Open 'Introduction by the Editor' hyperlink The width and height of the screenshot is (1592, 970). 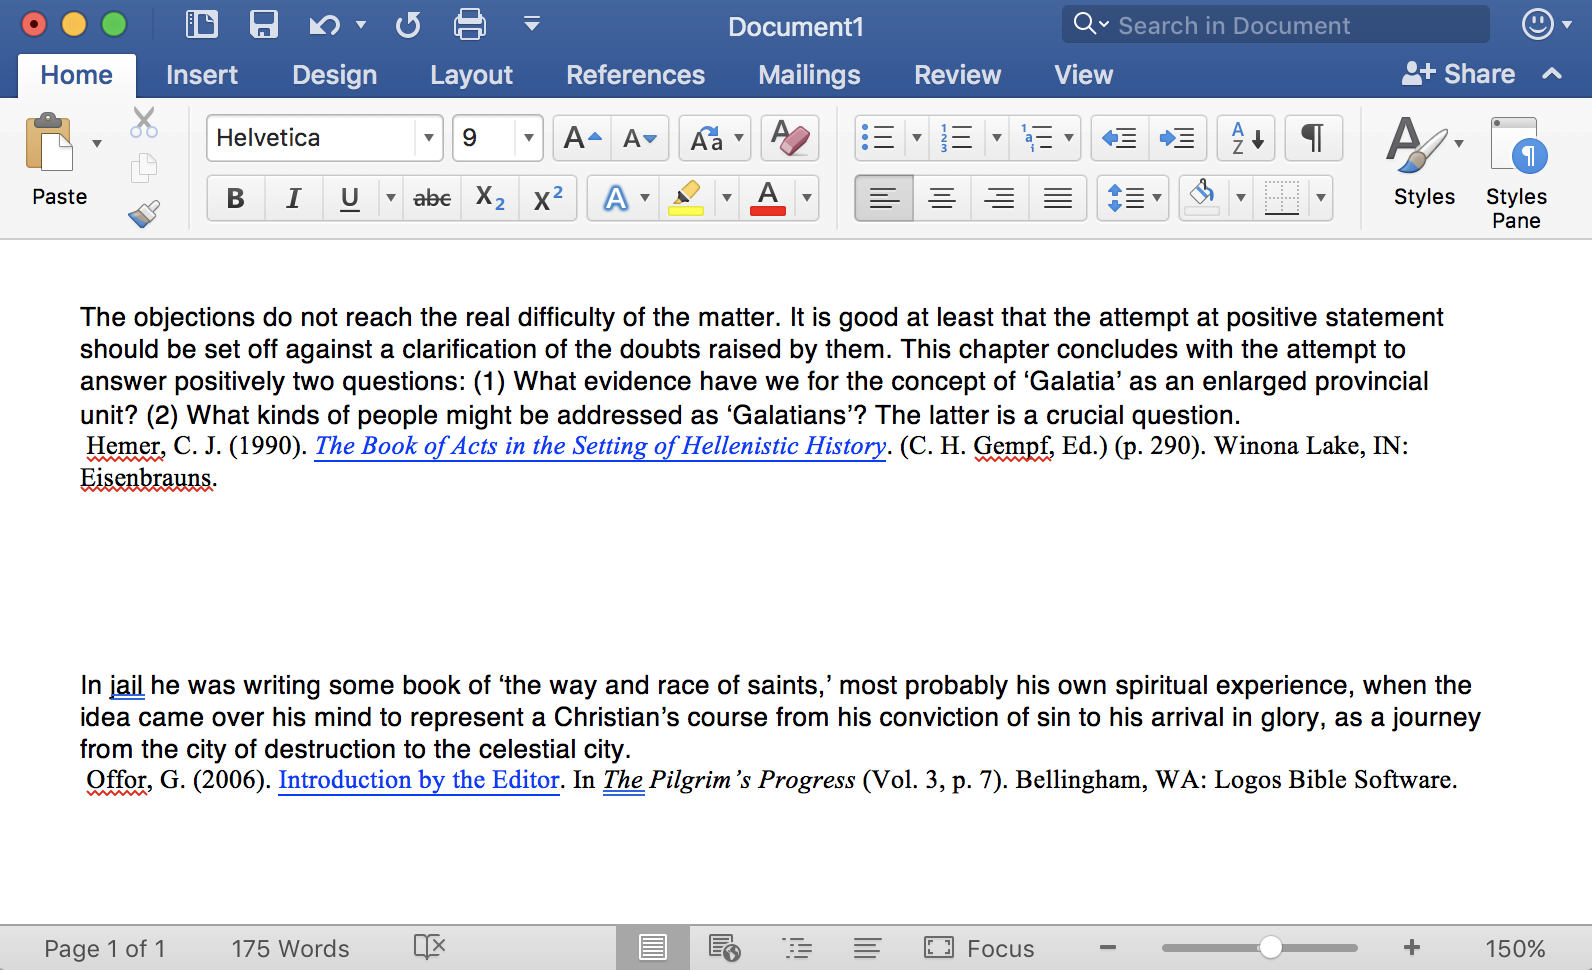click(419, 780)
